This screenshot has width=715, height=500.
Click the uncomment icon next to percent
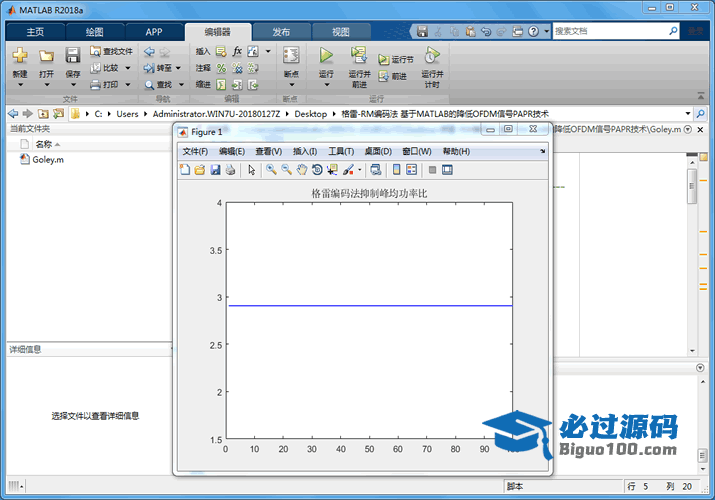[x=237, y=68]
